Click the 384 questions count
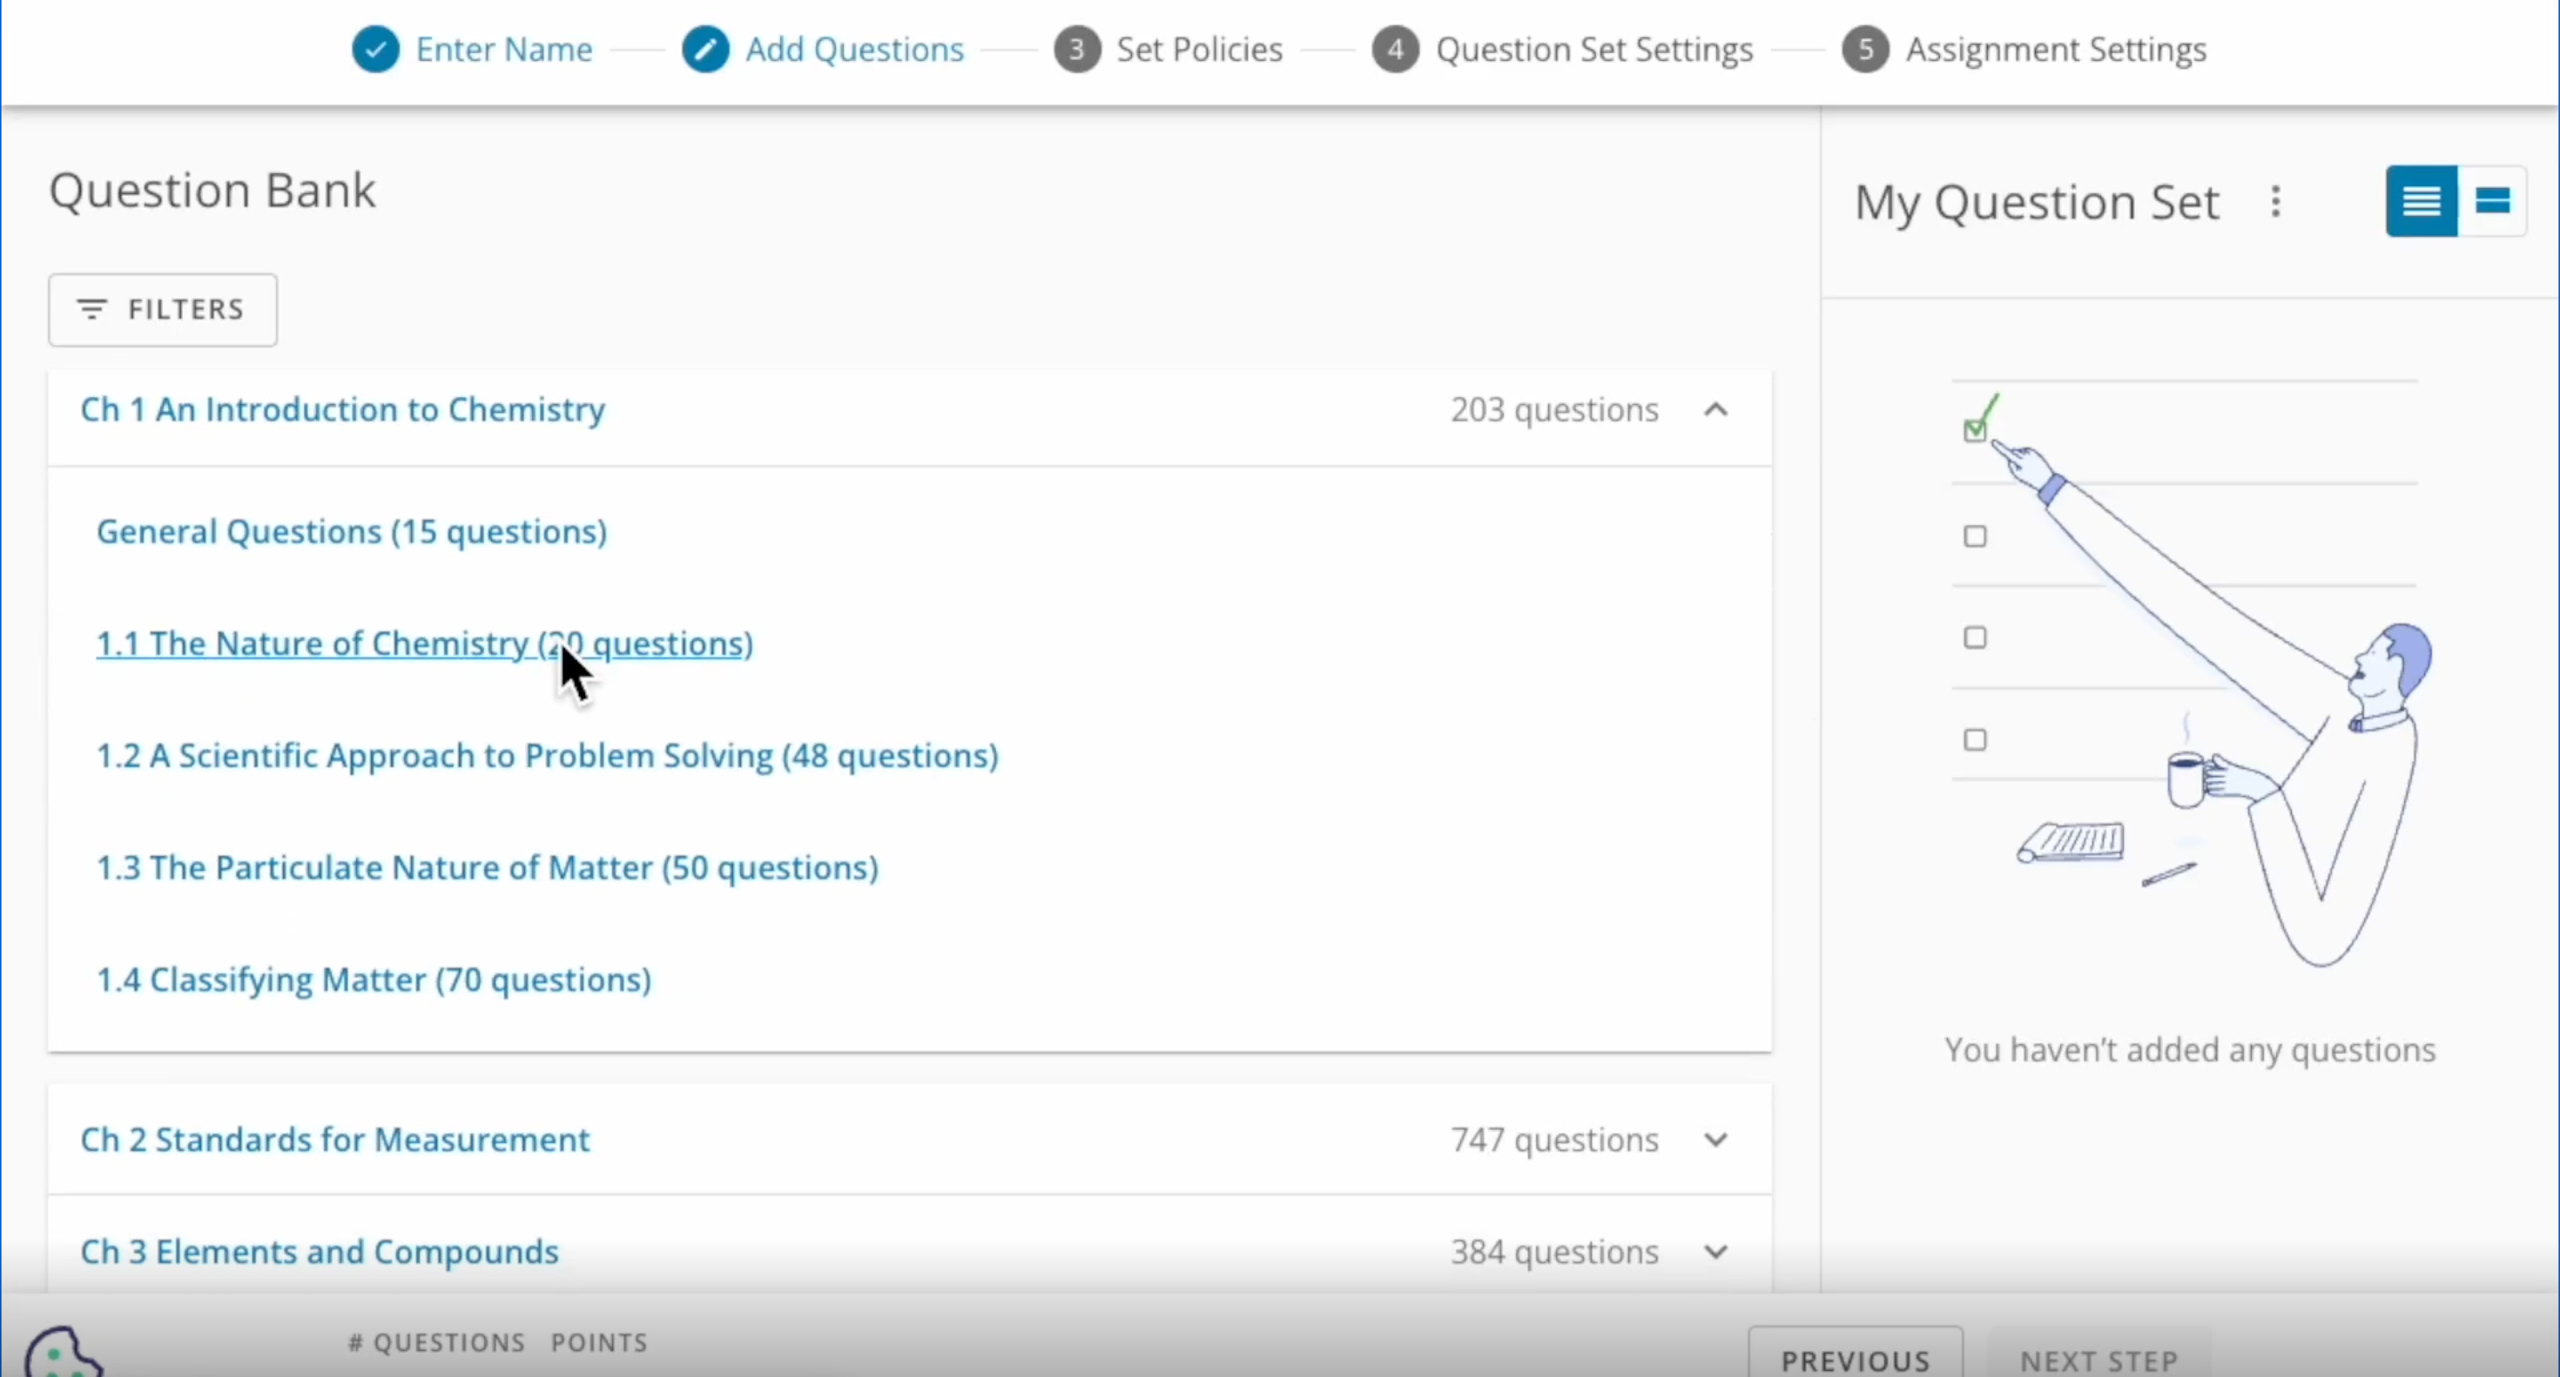Viewport: 2560px width, 1377px height. [1555, 1252]
